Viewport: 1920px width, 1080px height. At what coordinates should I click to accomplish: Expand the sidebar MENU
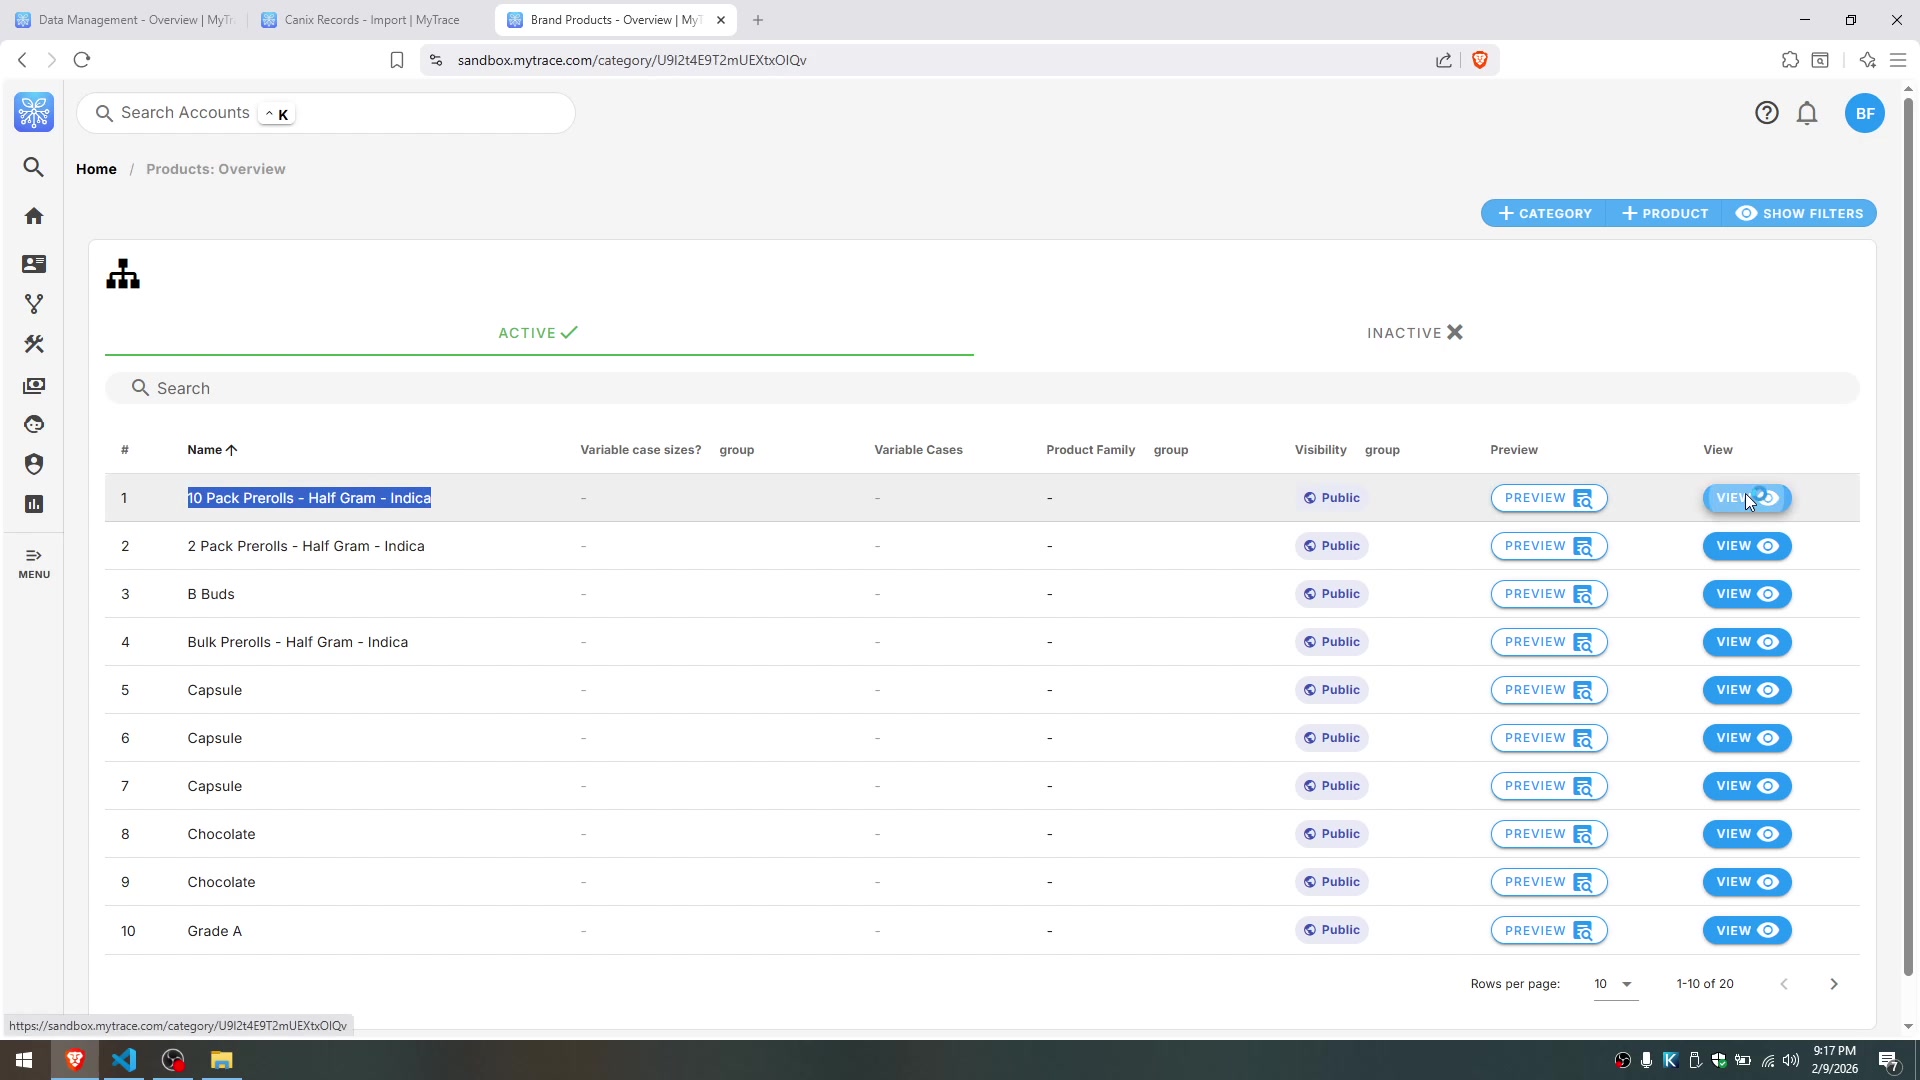click(x=34, y=563)
